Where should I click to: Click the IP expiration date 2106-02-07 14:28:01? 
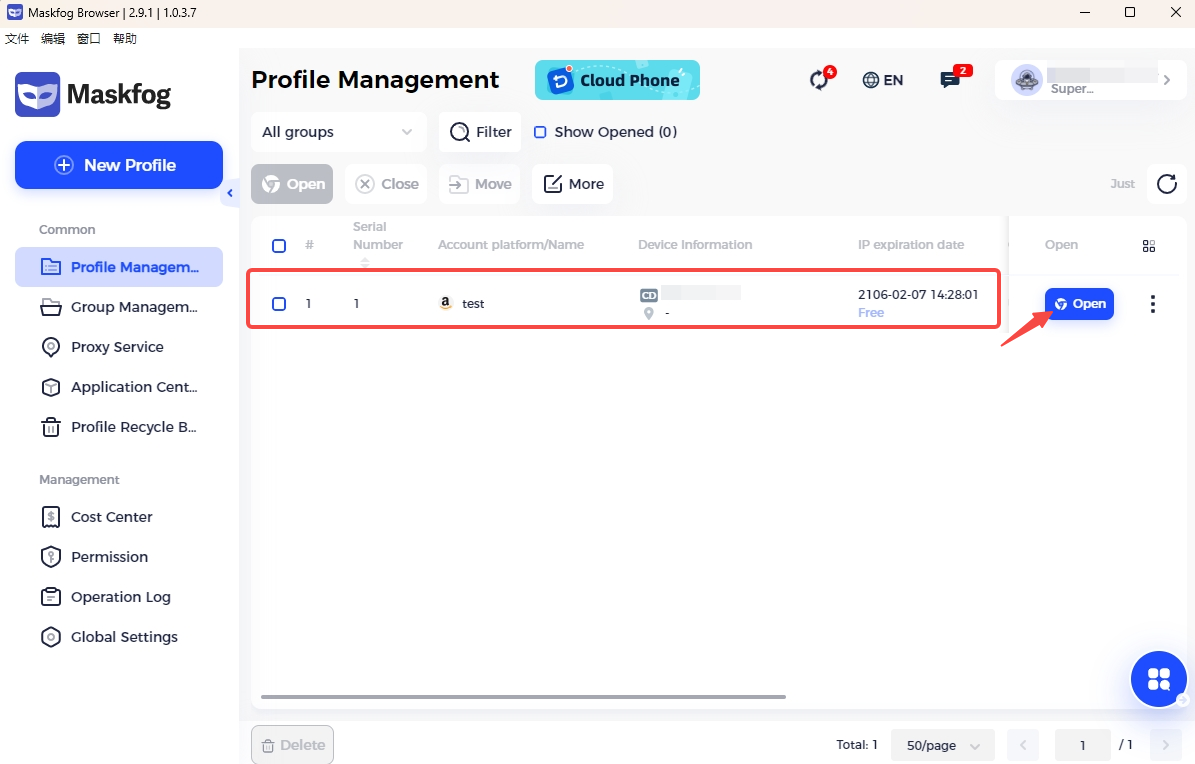pyautogui.click(x=918, y=294)
